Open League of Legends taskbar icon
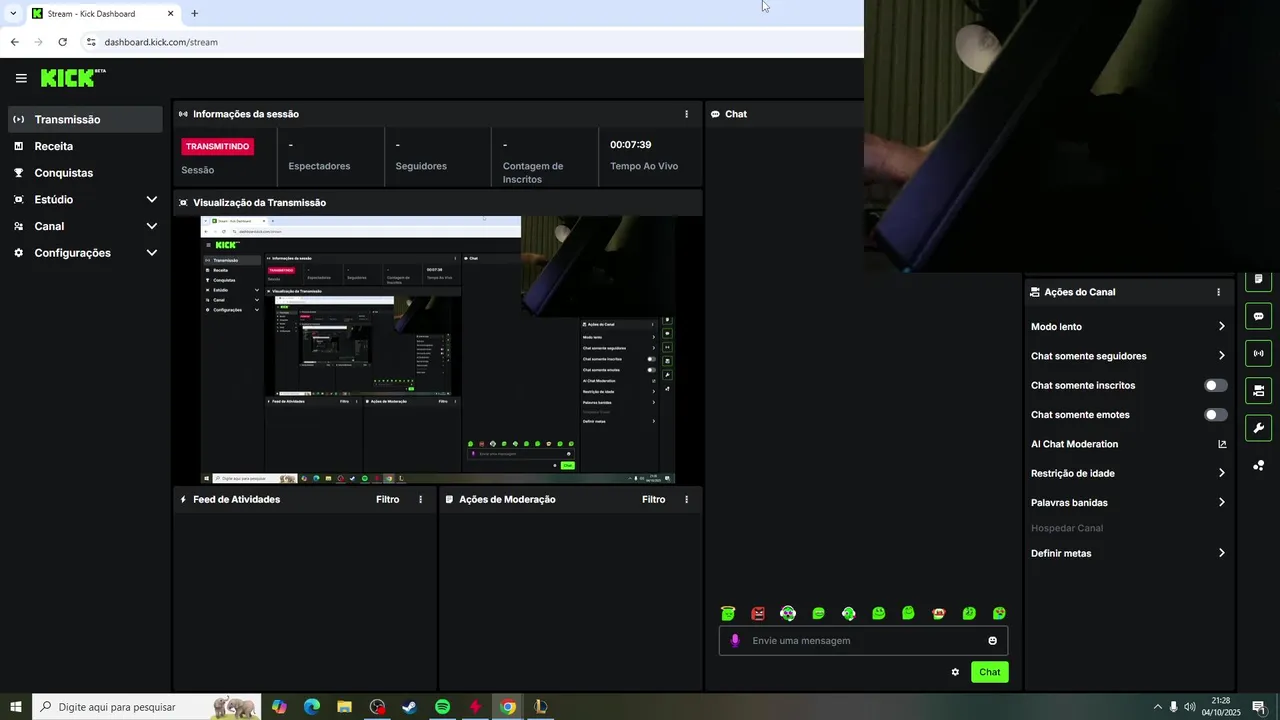The height and width of the screenshot is (720, 1280). 540,707
